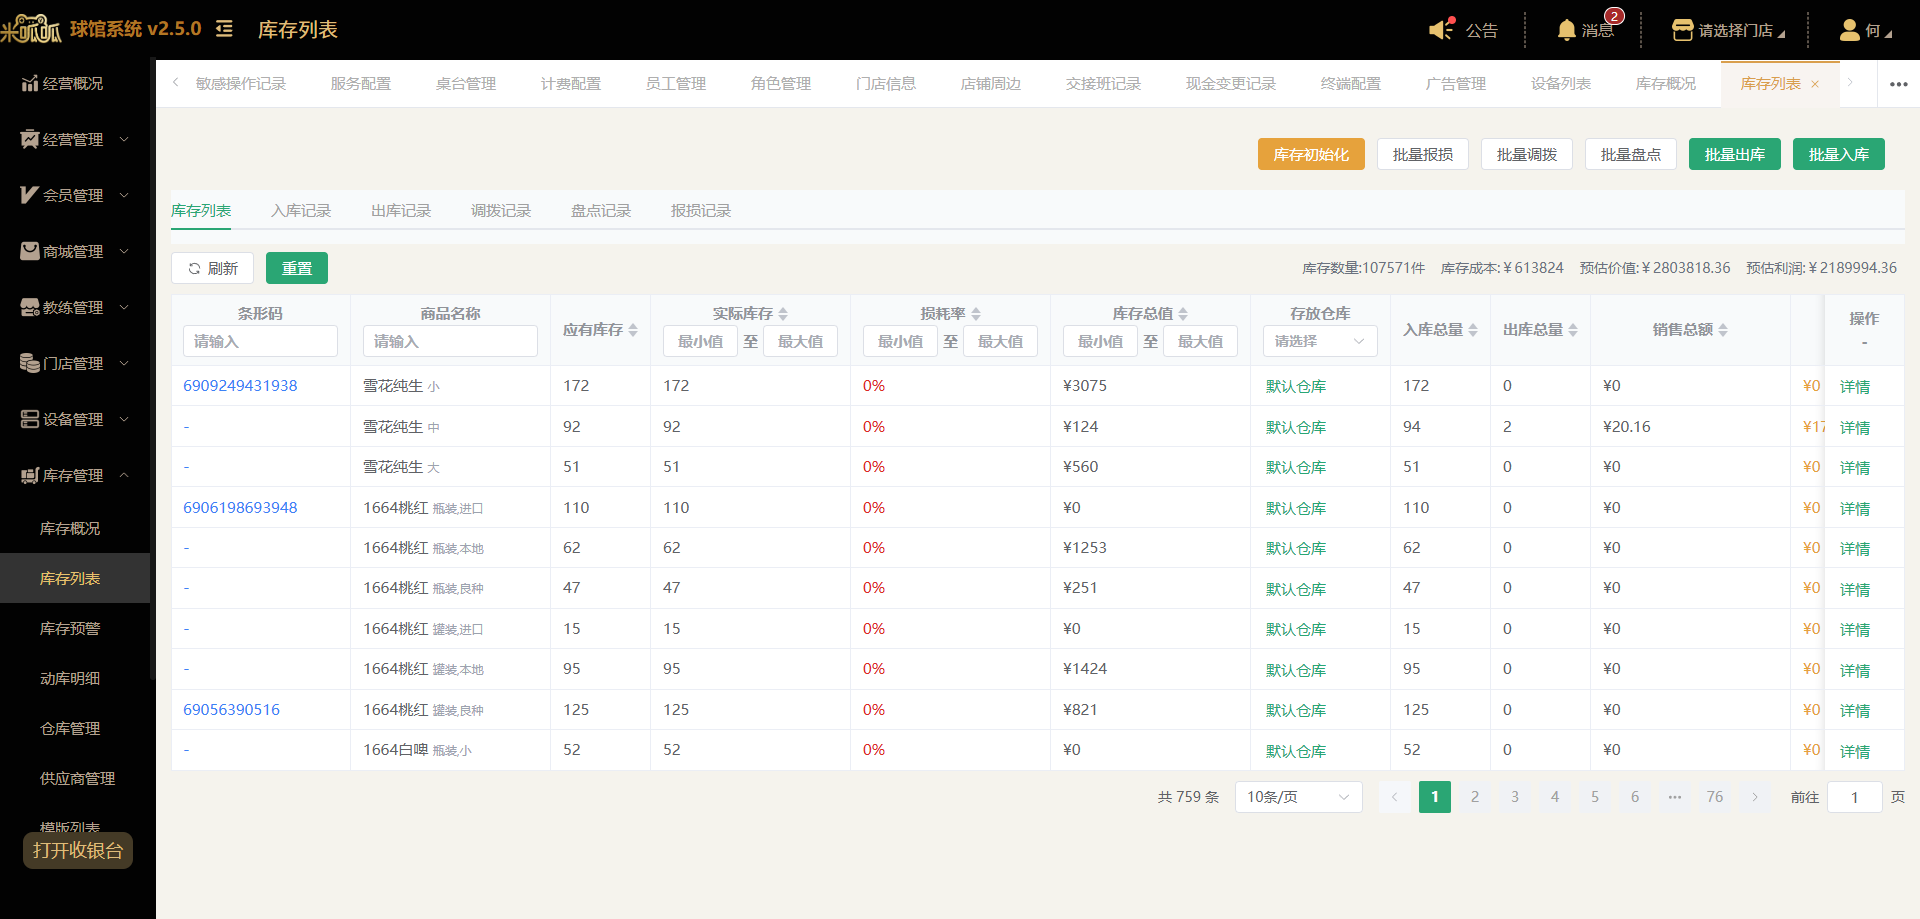Viewport: 1920px width, 919px height.
Task: Switch to the 调拨记录 tab
Action: [501, 211]
